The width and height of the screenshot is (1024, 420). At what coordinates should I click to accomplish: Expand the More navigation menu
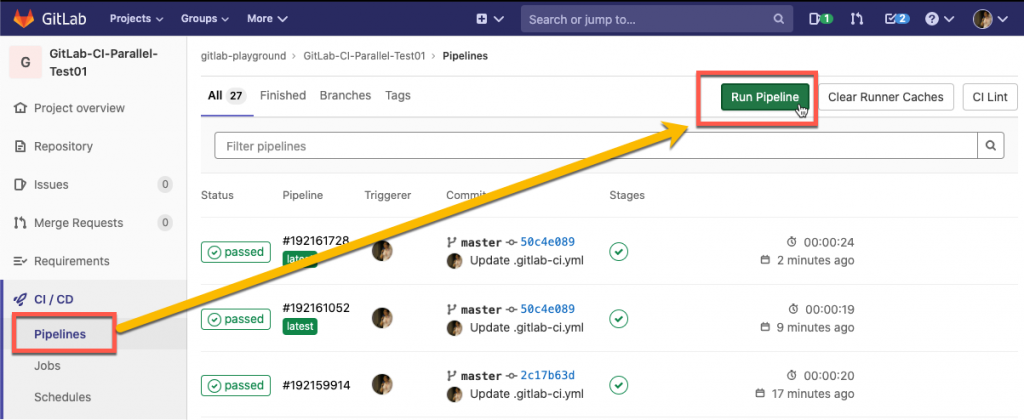267,18
